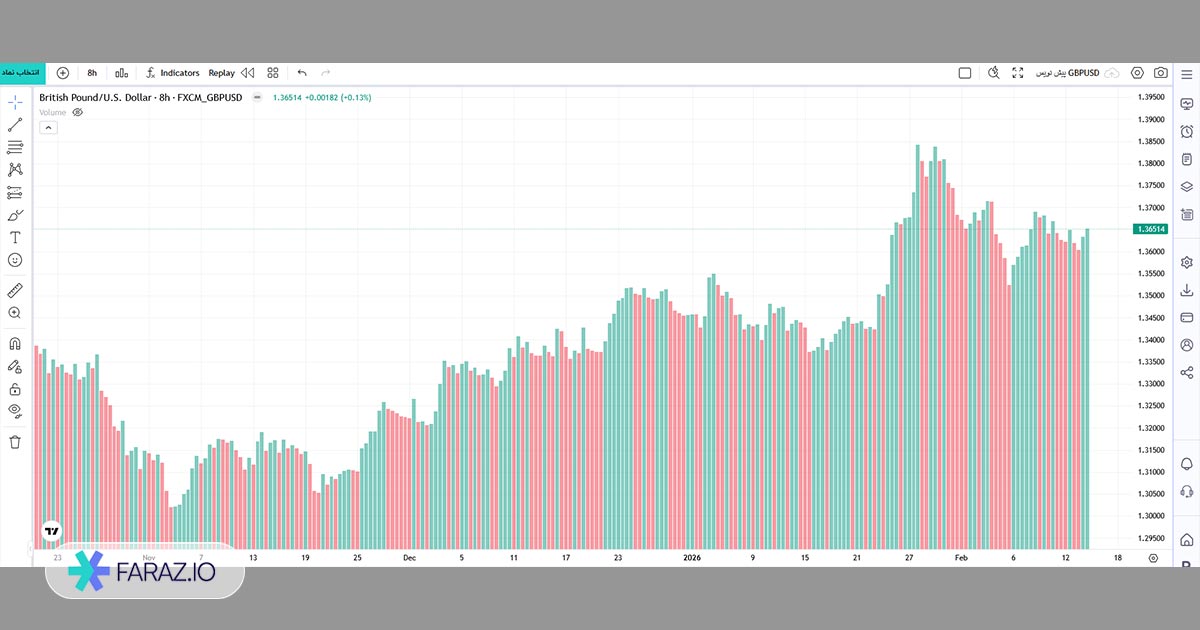Open the right sidebar gear settings
The image size is (1200, 630).
click(1187, 262)
